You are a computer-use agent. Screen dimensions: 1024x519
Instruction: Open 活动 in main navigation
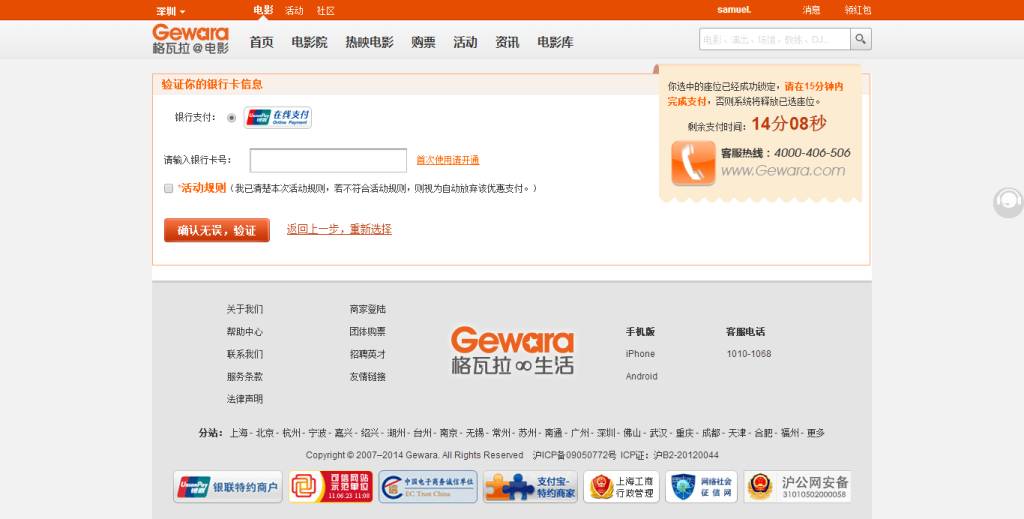pos(465,42)
